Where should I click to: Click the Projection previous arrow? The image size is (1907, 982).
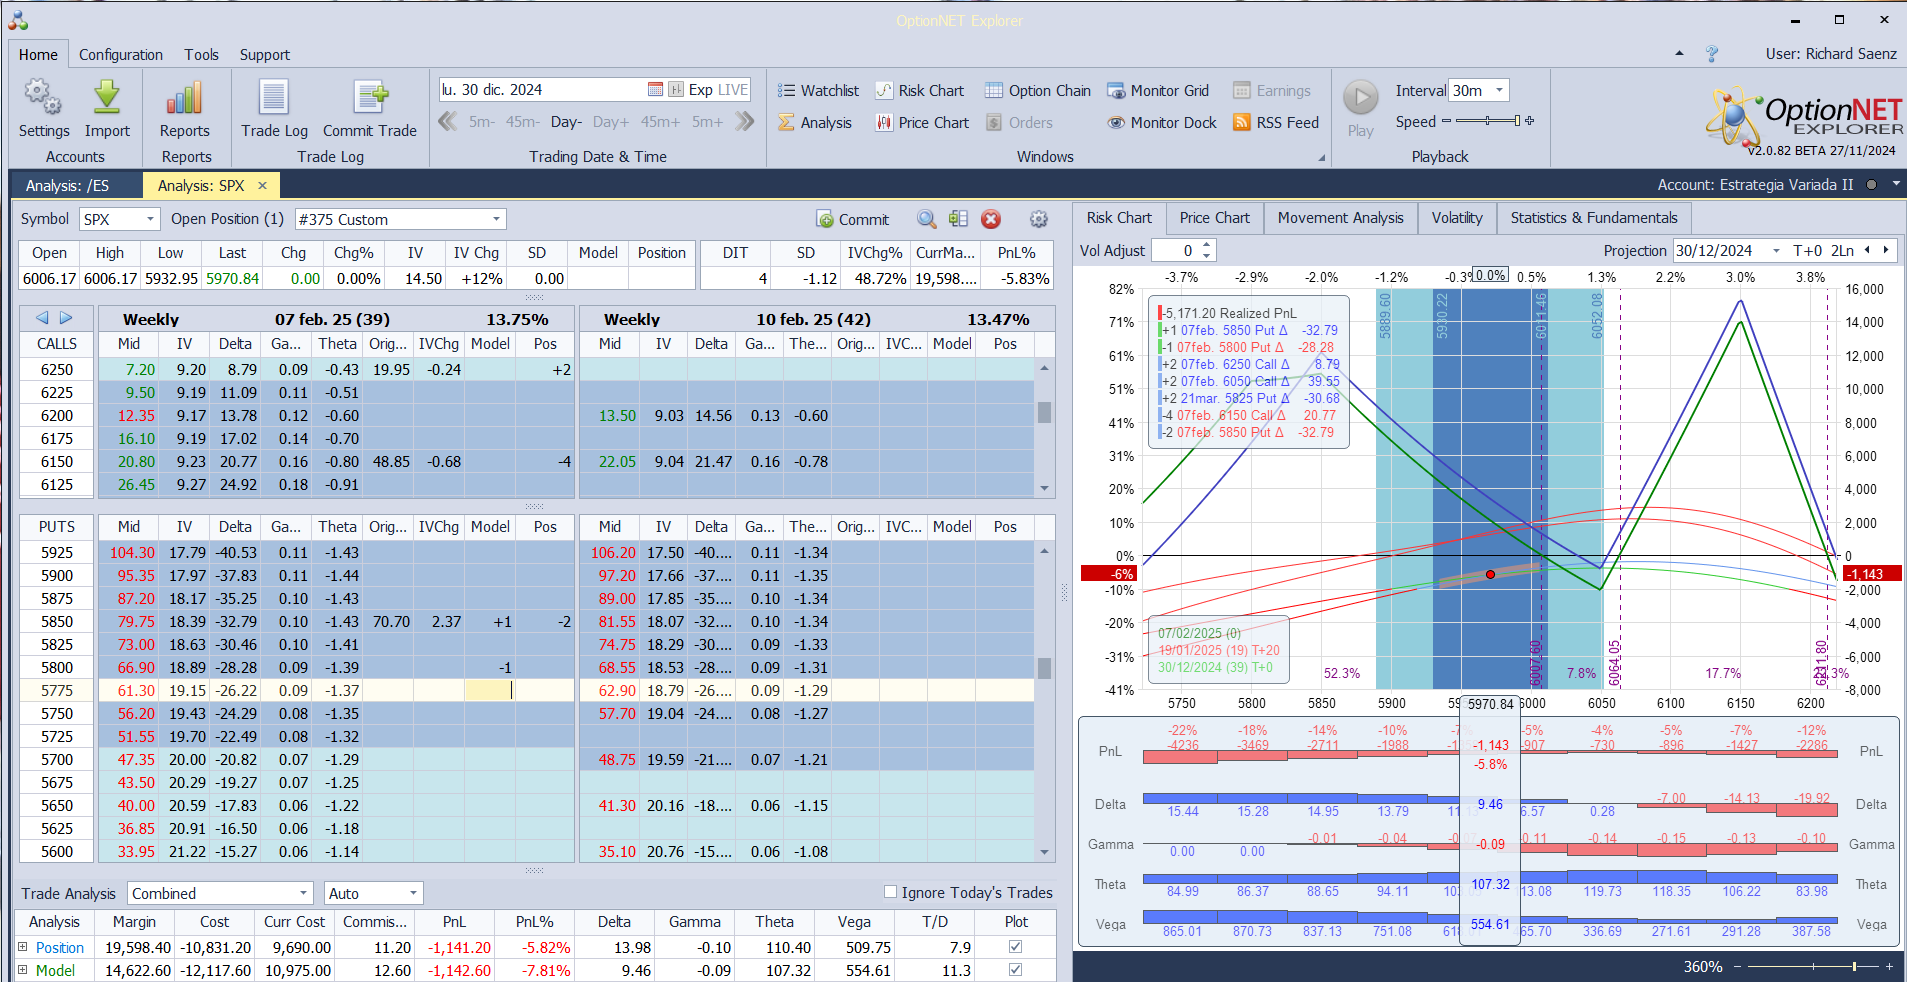coord(1868,250)
